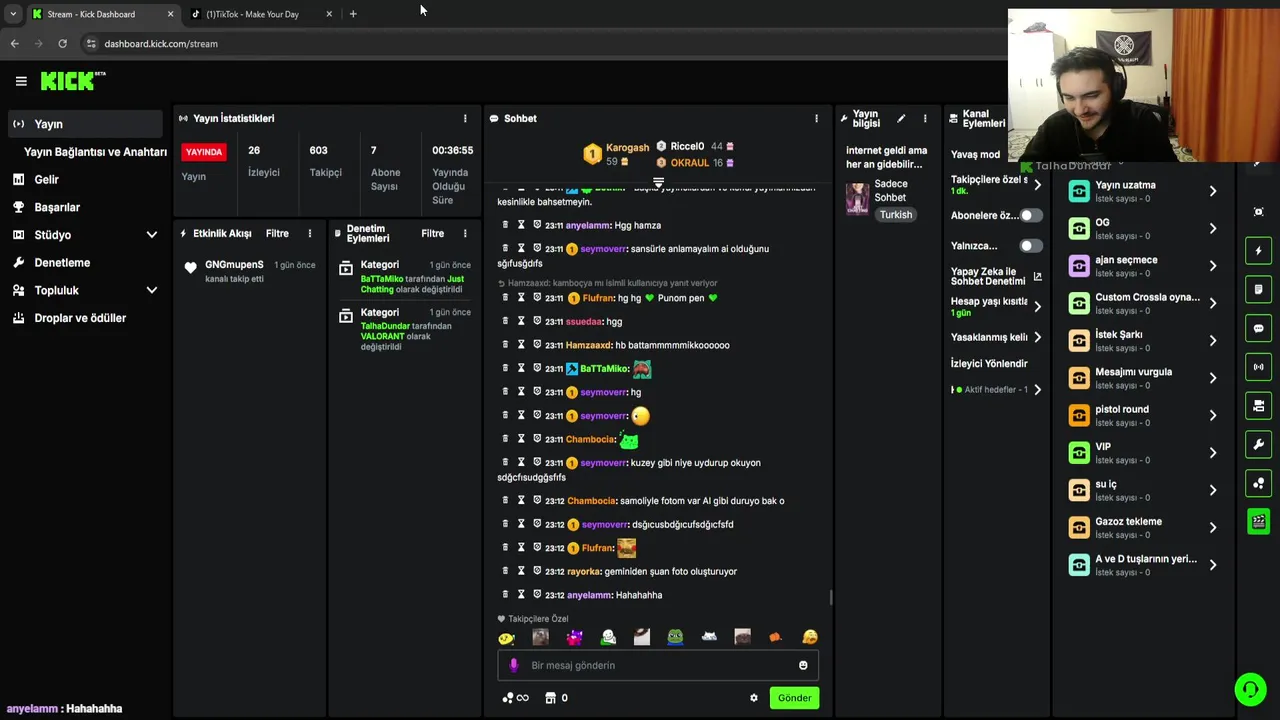The height and width of the screenshot is (720, 1280).
Task: Open Yayın Bağlantısı ve Anahtarı page
Action: [x=95, y=152]
